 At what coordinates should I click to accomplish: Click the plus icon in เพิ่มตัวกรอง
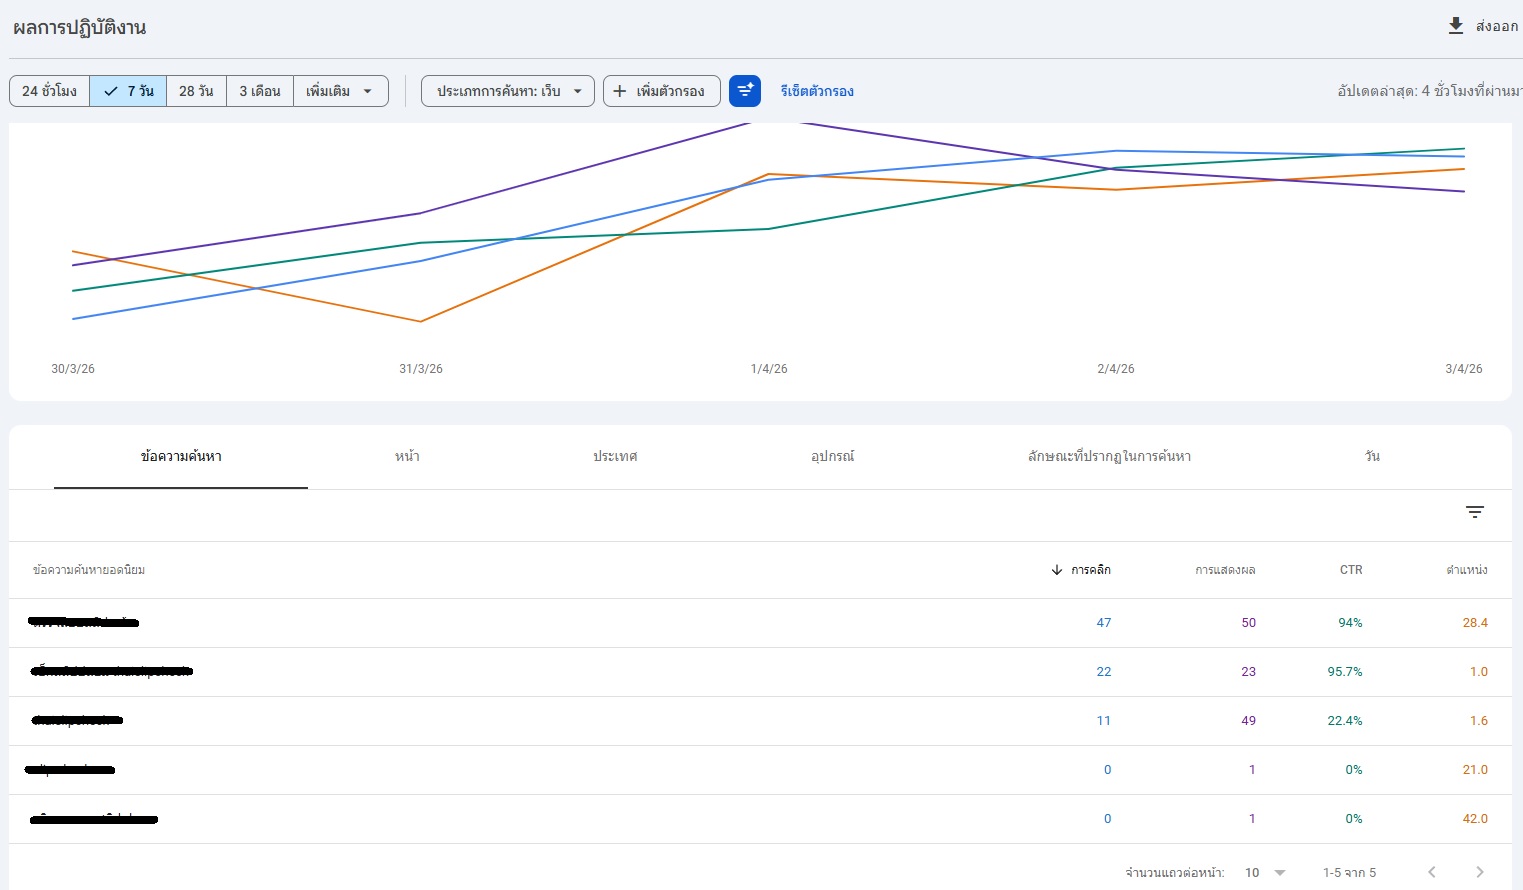pyautogui.click(x=620, y=91)
